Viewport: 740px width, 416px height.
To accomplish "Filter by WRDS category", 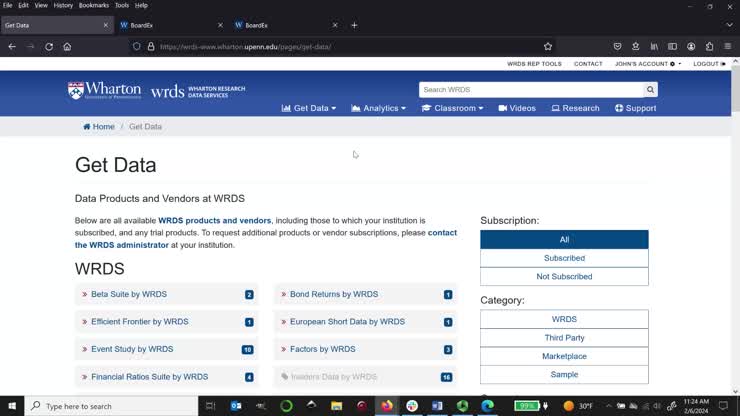I will [564, 319].
